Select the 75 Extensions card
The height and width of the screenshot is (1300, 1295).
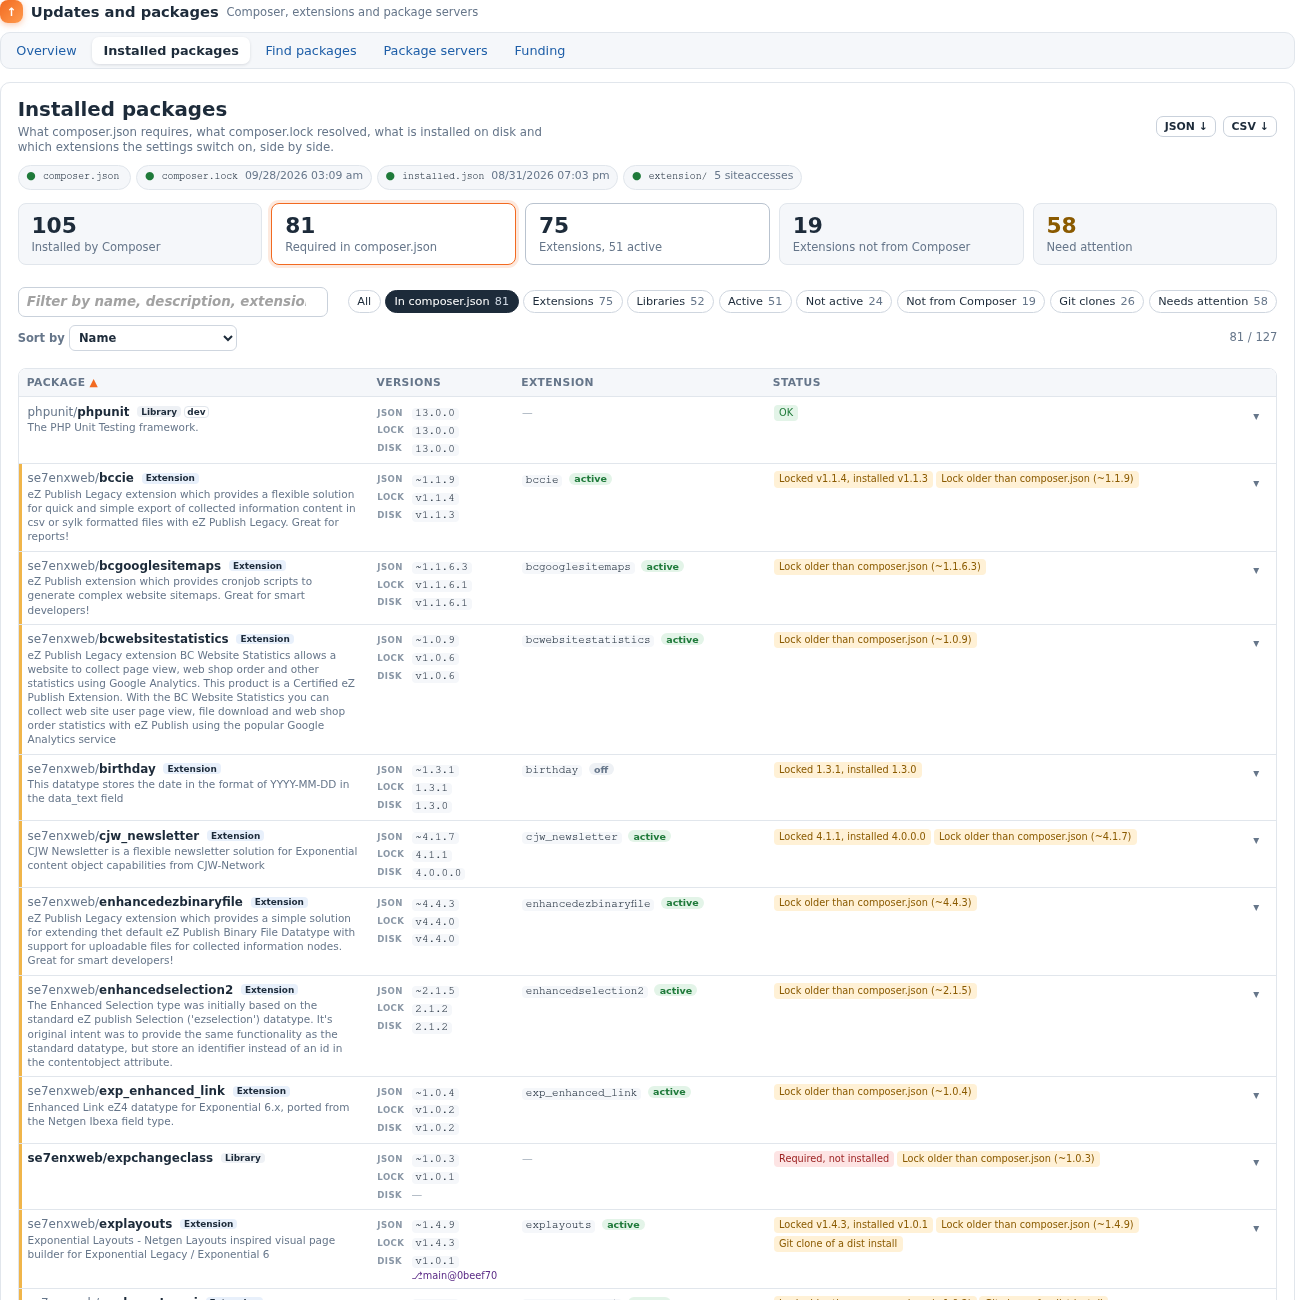coord(647,234)
